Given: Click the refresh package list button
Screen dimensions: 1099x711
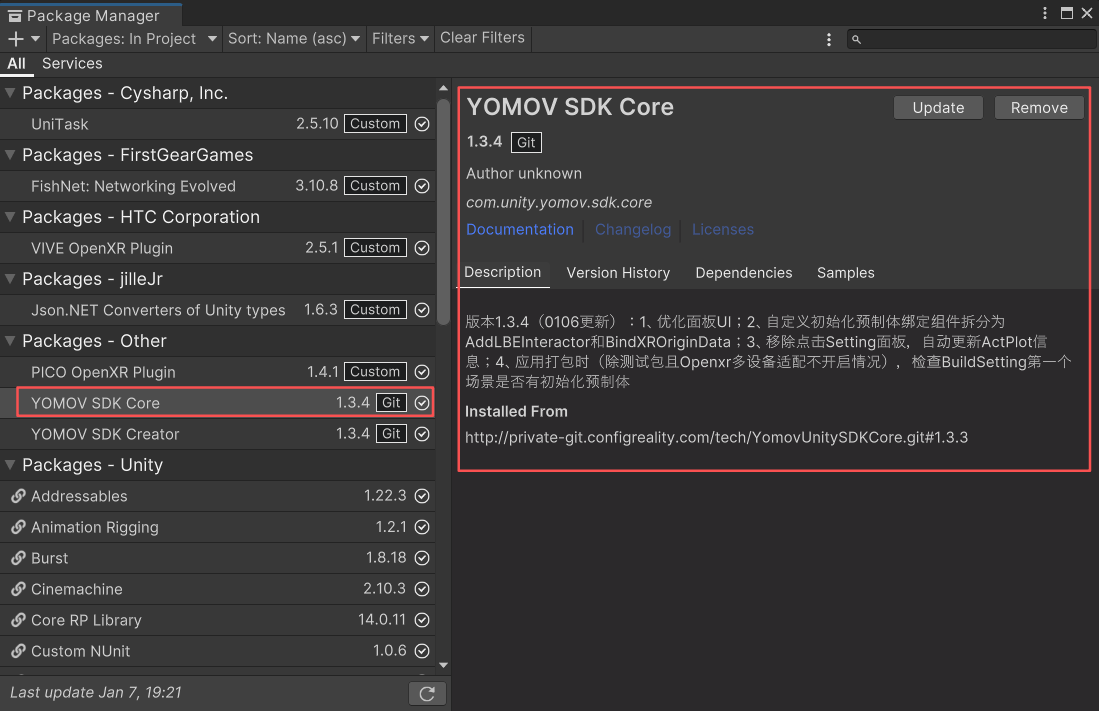Looking at the screenshot, I should point(427,693).
